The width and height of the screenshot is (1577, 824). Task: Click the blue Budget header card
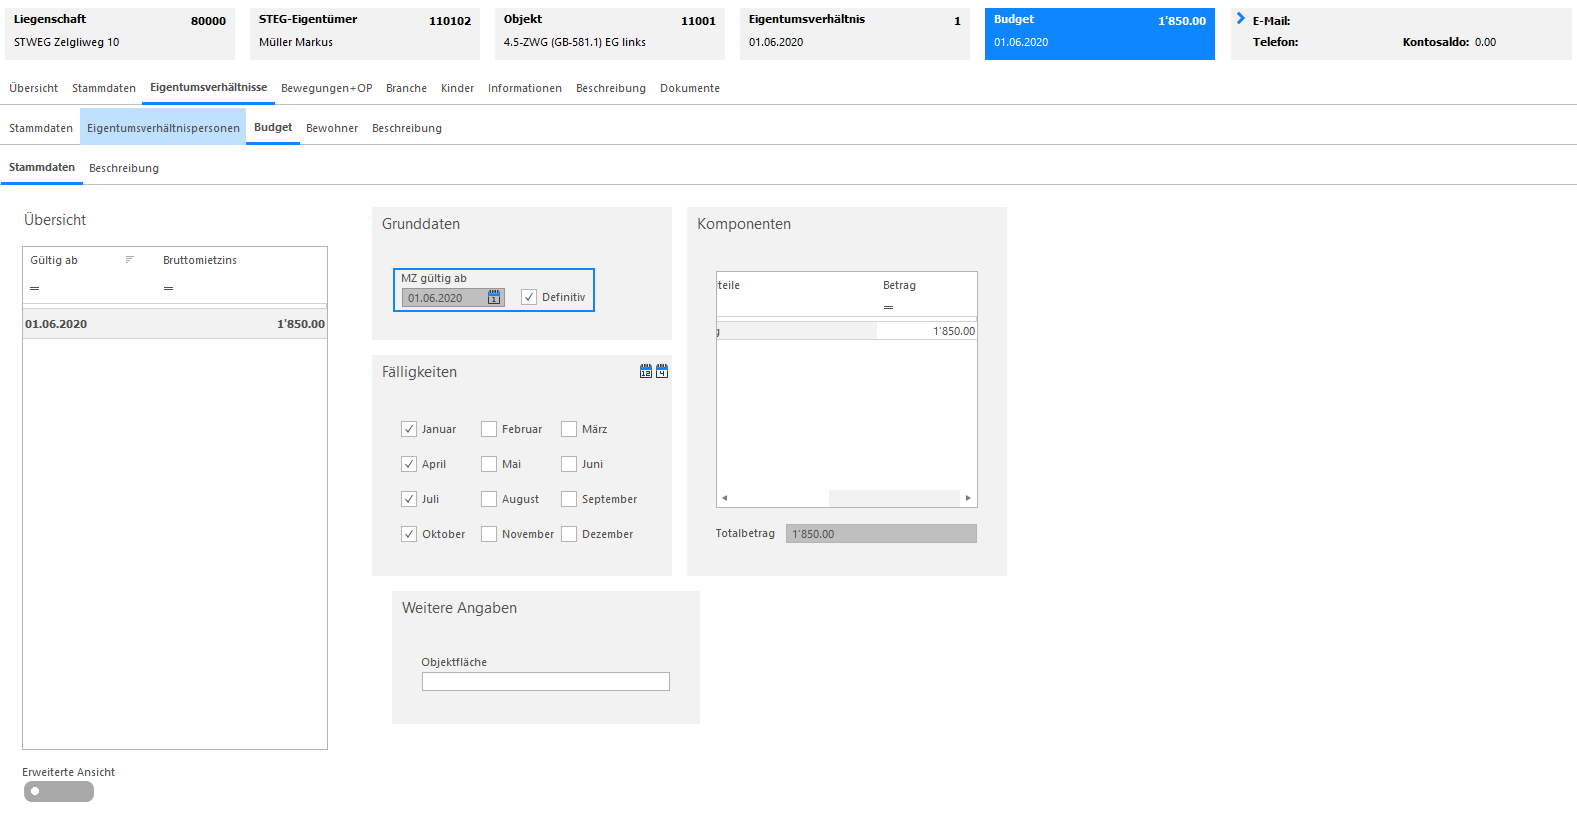pos(1100,34)
